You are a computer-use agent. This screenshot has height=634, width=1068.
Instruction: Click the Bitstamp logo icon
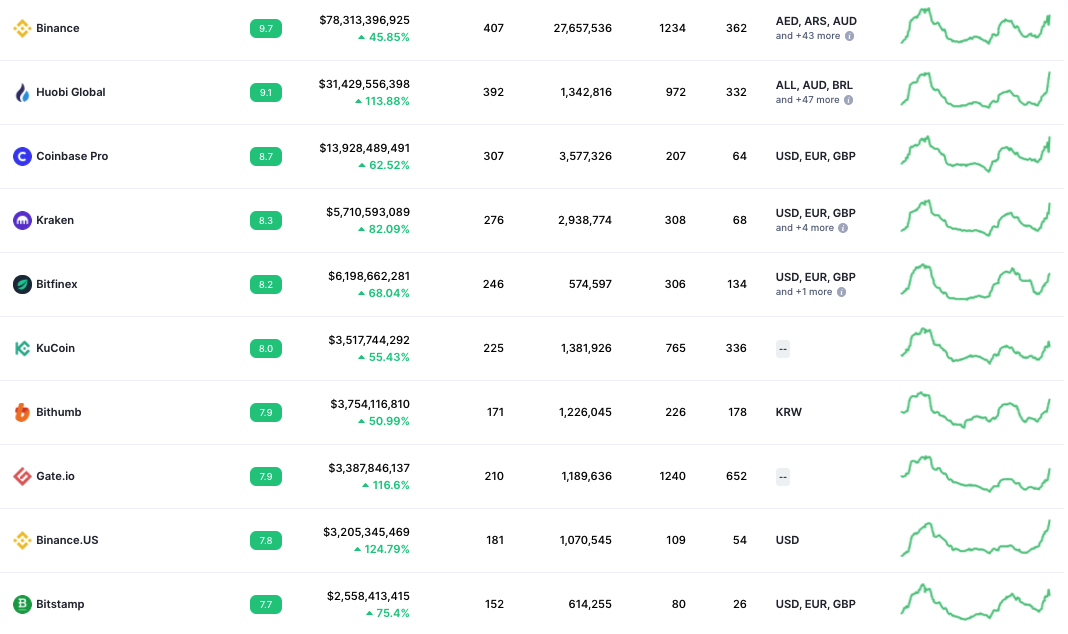coord(22,604)
